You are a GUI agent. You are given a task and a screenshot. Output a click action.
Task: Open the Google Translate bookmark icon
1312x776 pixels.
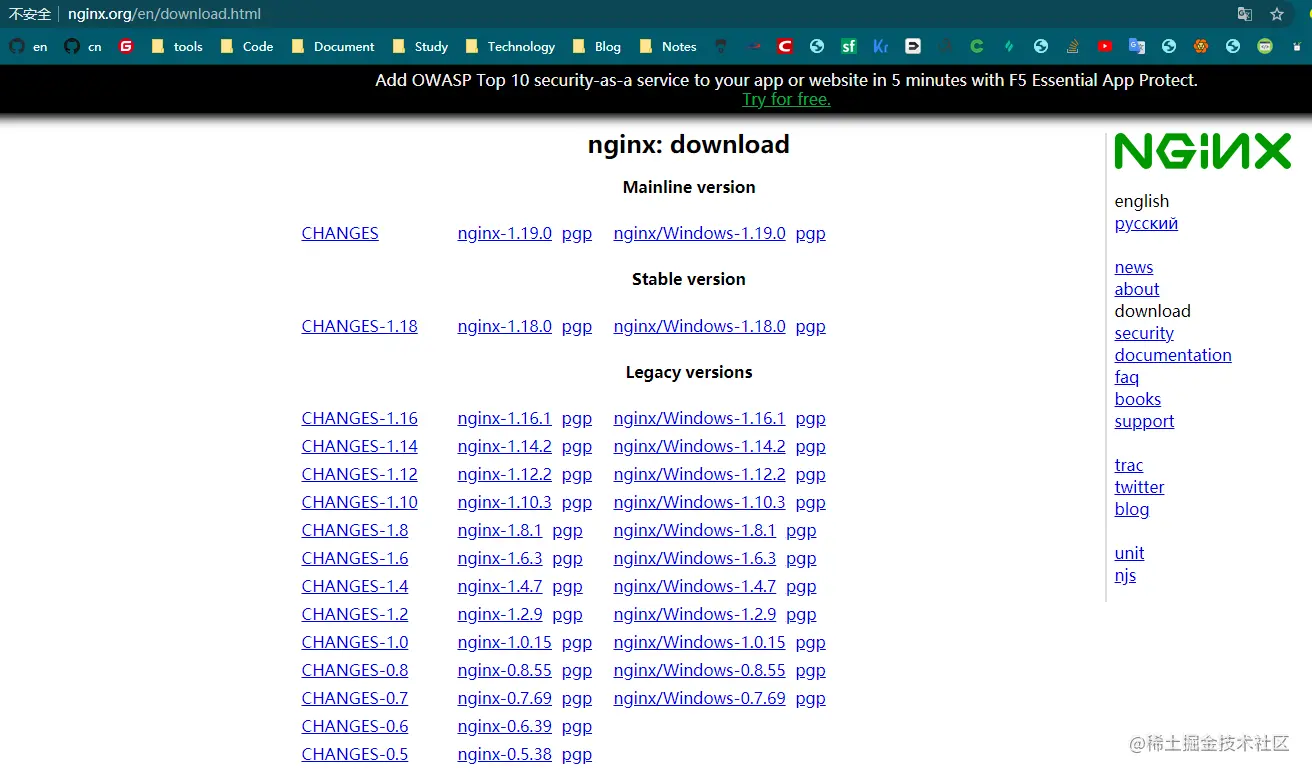pyautogui.click(x=1137, y=46)
